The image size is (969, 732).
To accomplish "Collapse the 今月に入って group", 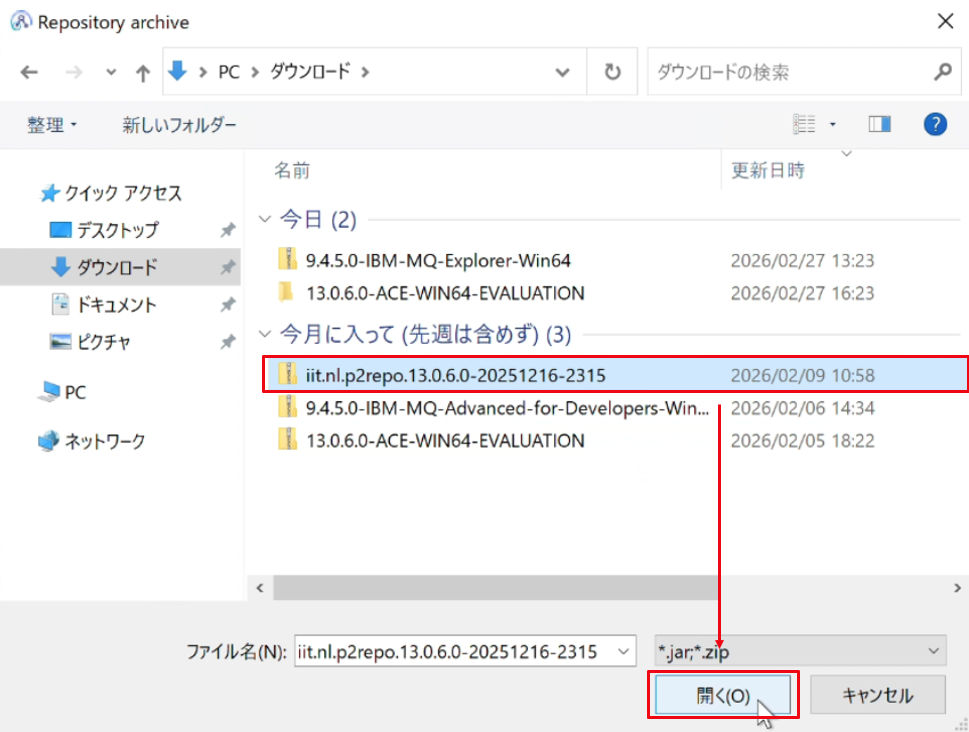I will pyautogui.click(x=264, y=334).
